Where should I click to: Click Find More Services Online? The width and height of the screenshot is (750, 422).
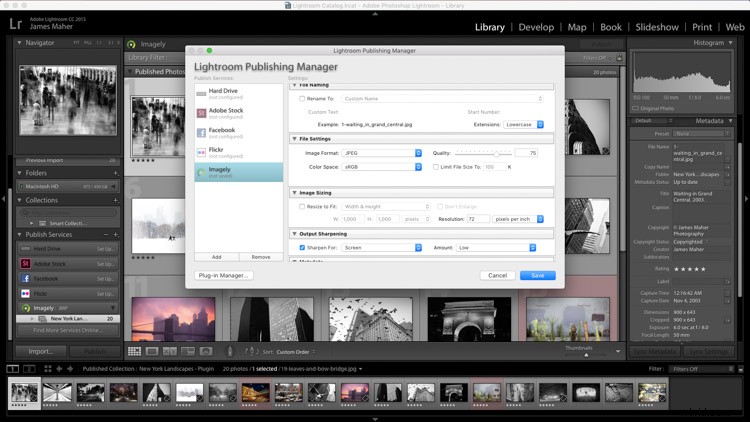click(67, 331)
